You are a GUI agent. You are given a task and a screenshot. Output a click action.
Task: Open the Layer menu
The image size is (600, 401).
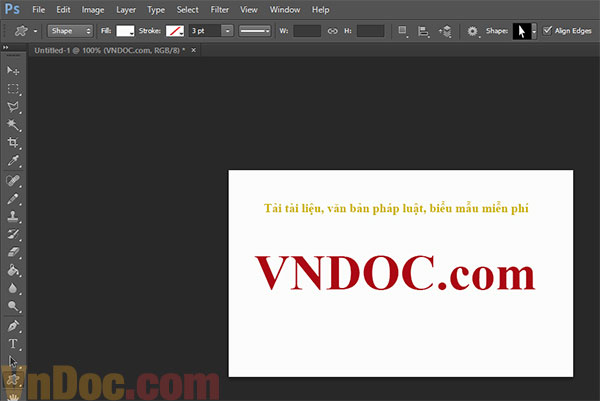coord(126,10)
